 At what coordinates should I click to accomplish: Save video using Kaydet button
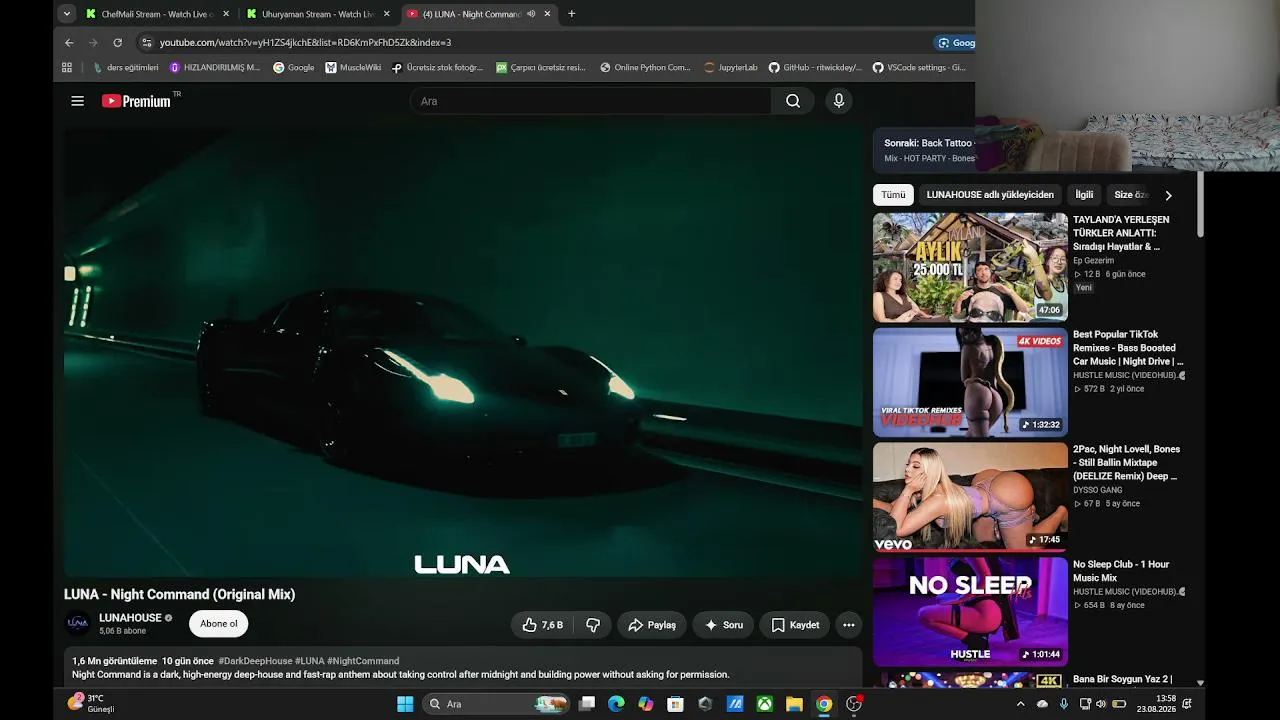795,625
